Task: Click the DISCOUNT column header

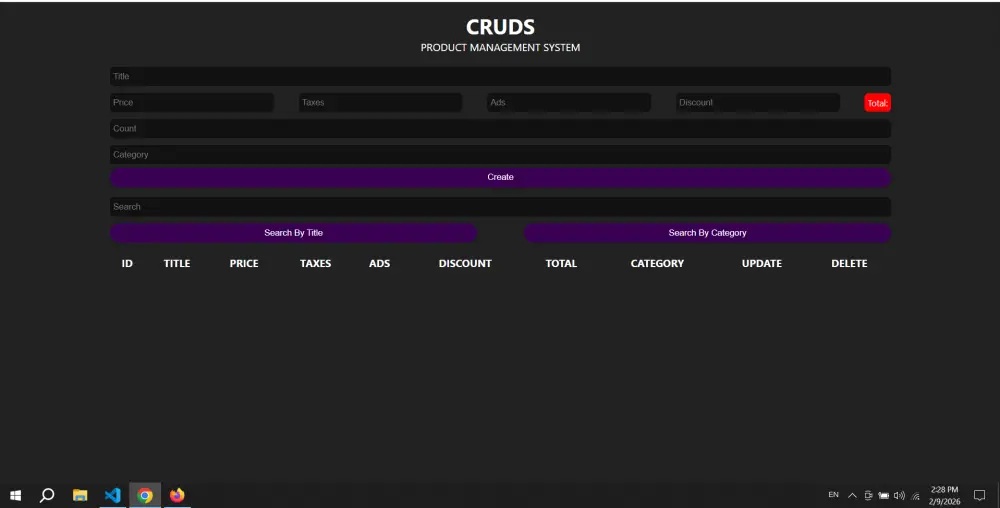Action: coord(465,263)
